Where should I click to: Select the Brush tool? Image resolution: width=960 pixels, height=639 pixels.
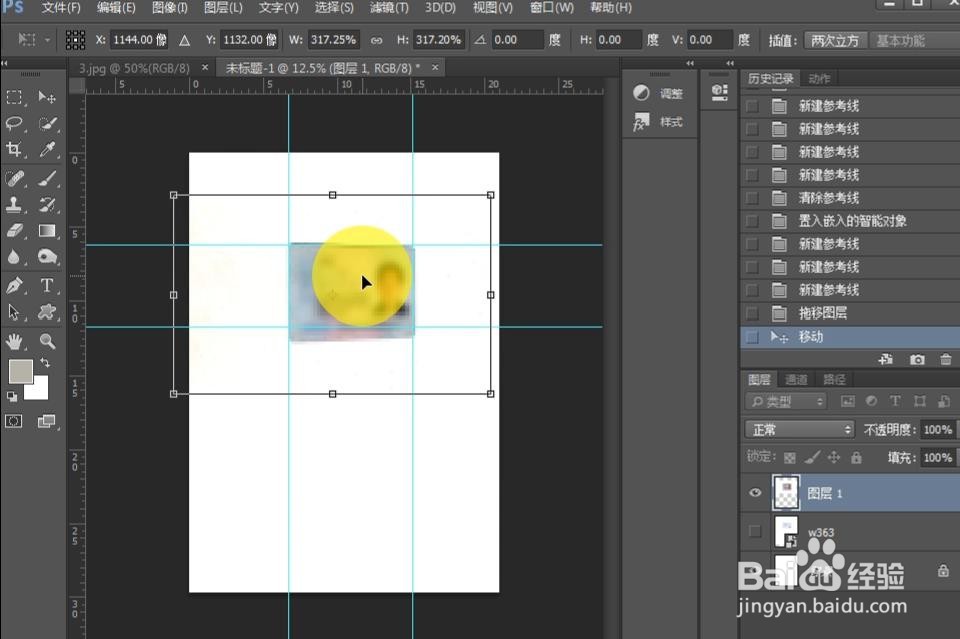47,178
